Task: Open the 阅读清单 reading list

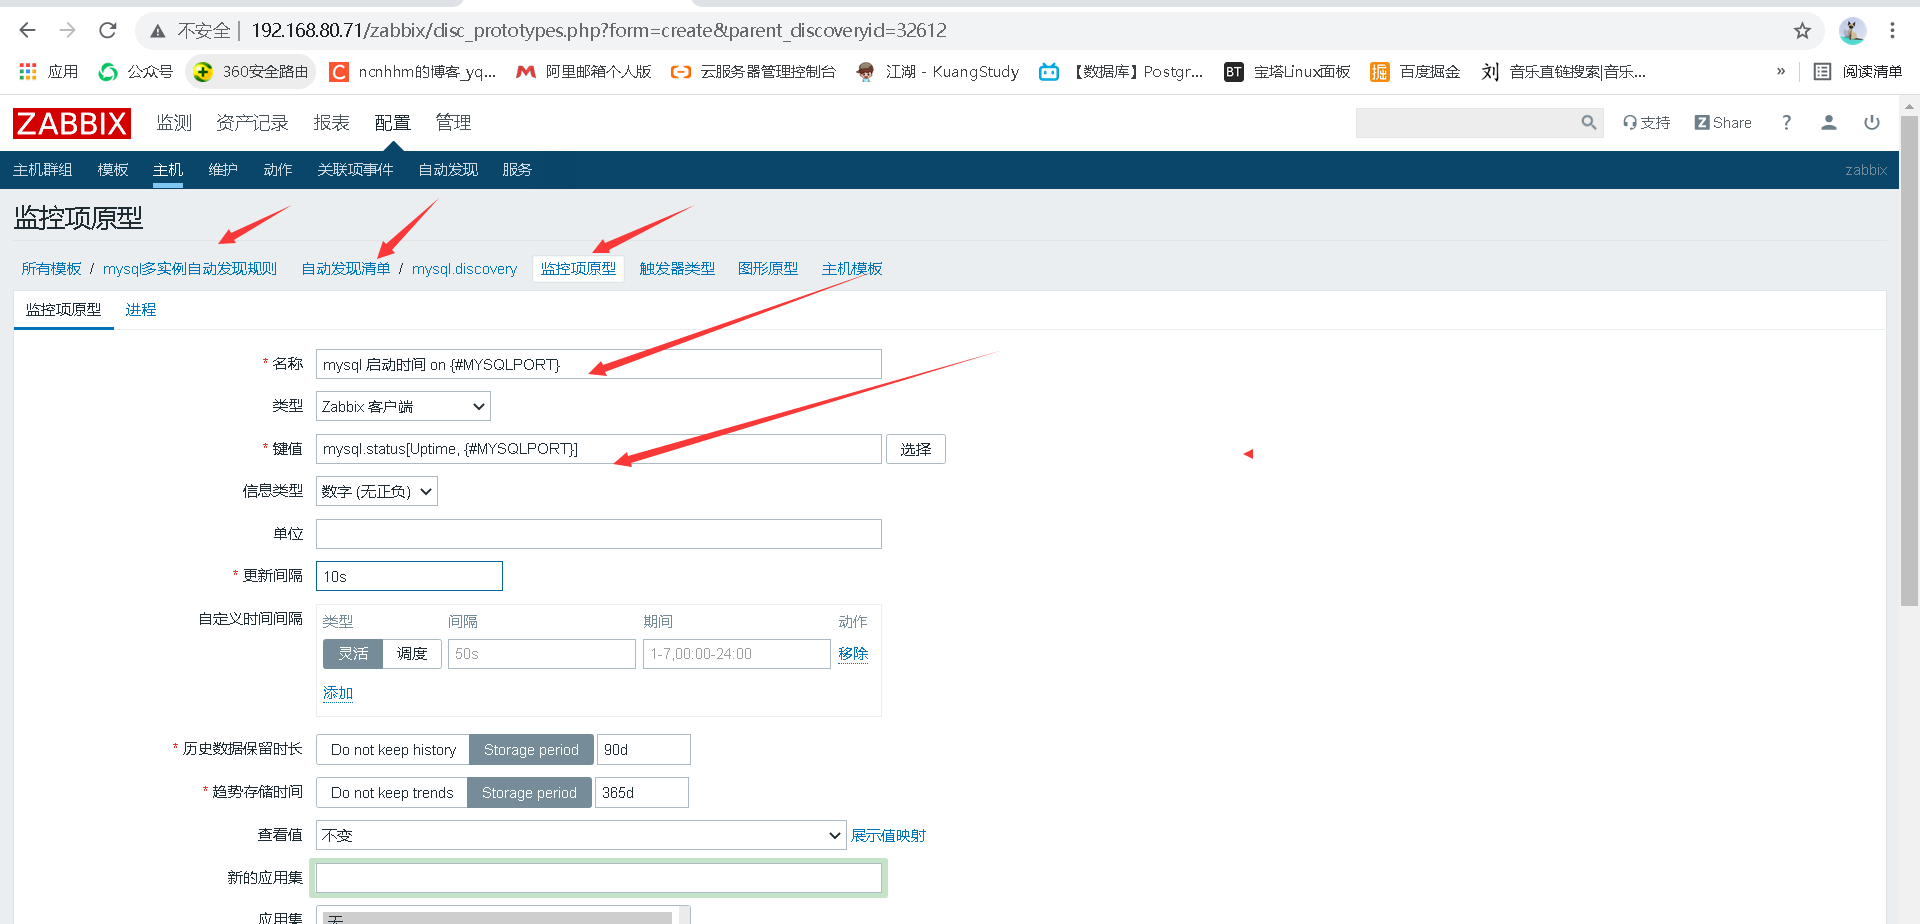Action: (x=1858, y=72)
